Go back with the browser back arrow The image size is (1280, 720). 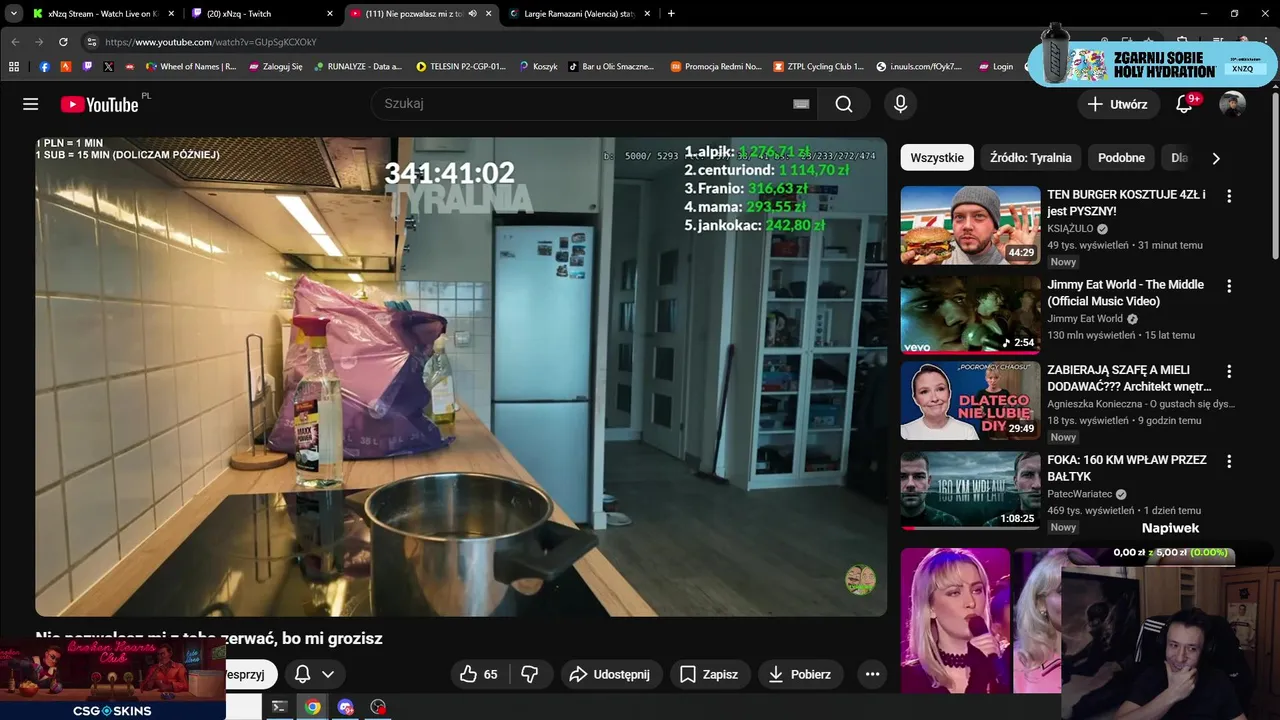15,42
